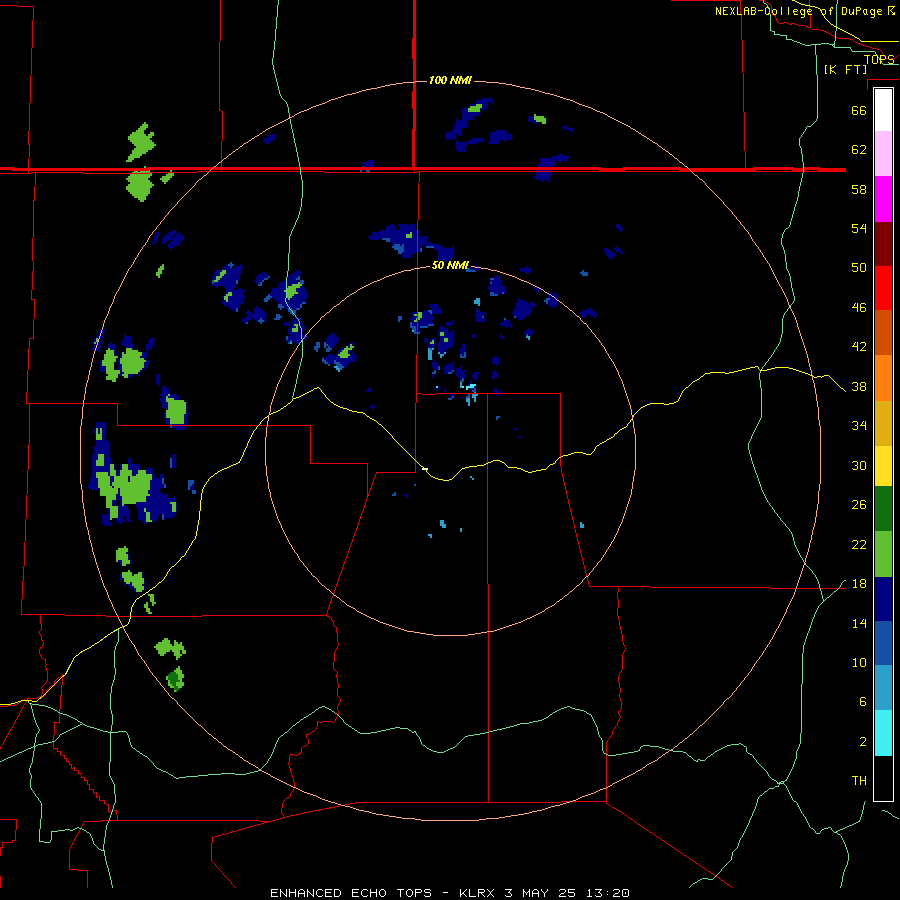
Task: Click the legend value 62
Action: 859,150
